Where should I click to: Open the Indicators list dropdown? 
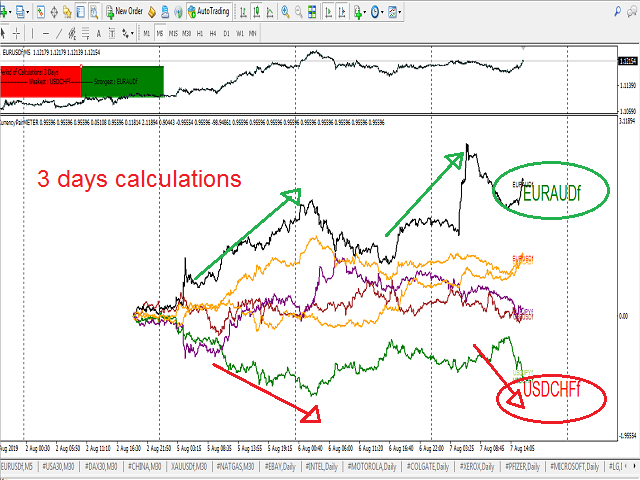(x=359, y=12)
